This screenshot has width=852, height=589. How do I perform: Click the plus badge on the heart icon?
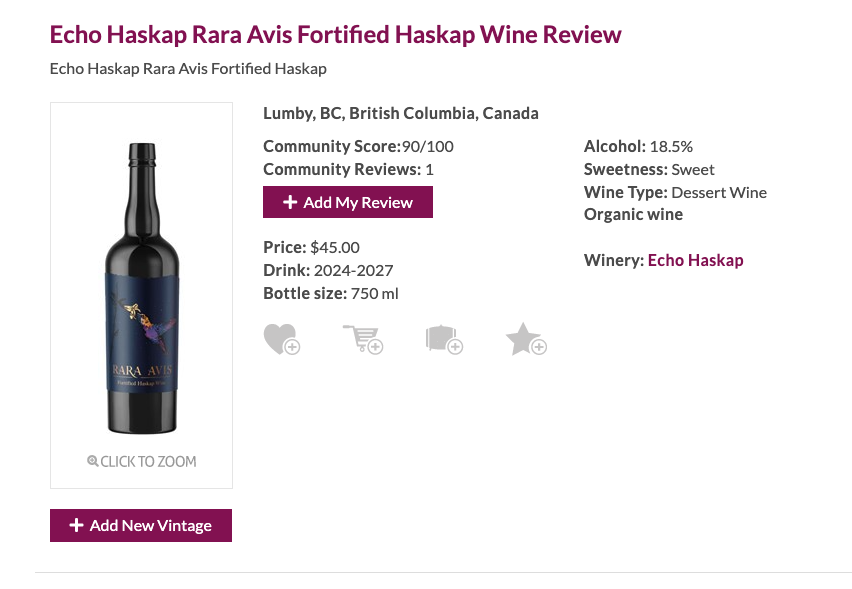293,349
